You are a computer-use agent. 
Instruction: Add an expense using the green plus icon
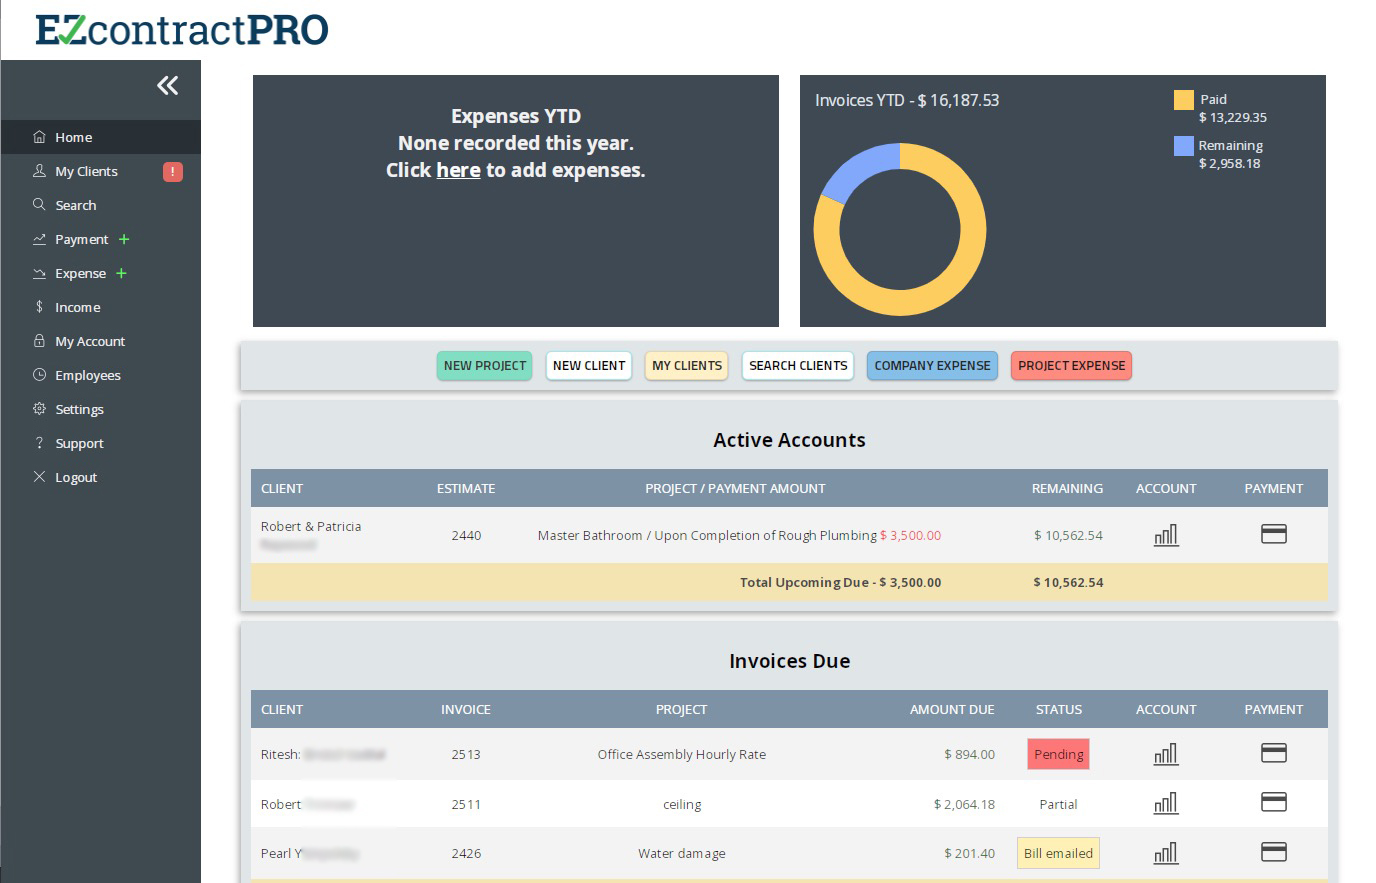[x=121, y=273]
